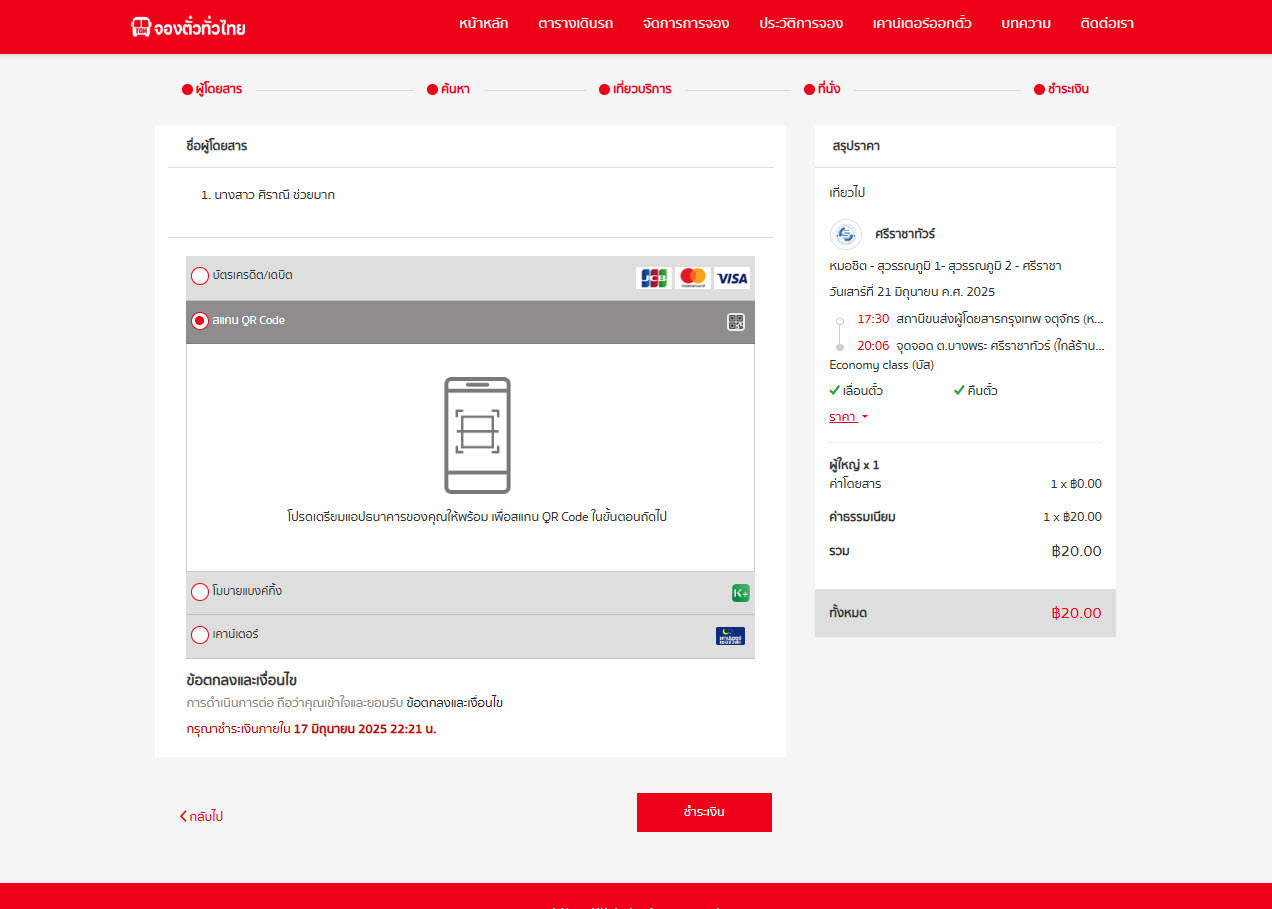Open เคาน์เตอร์ออกตั๋ว menu item

tap(921, 23)
